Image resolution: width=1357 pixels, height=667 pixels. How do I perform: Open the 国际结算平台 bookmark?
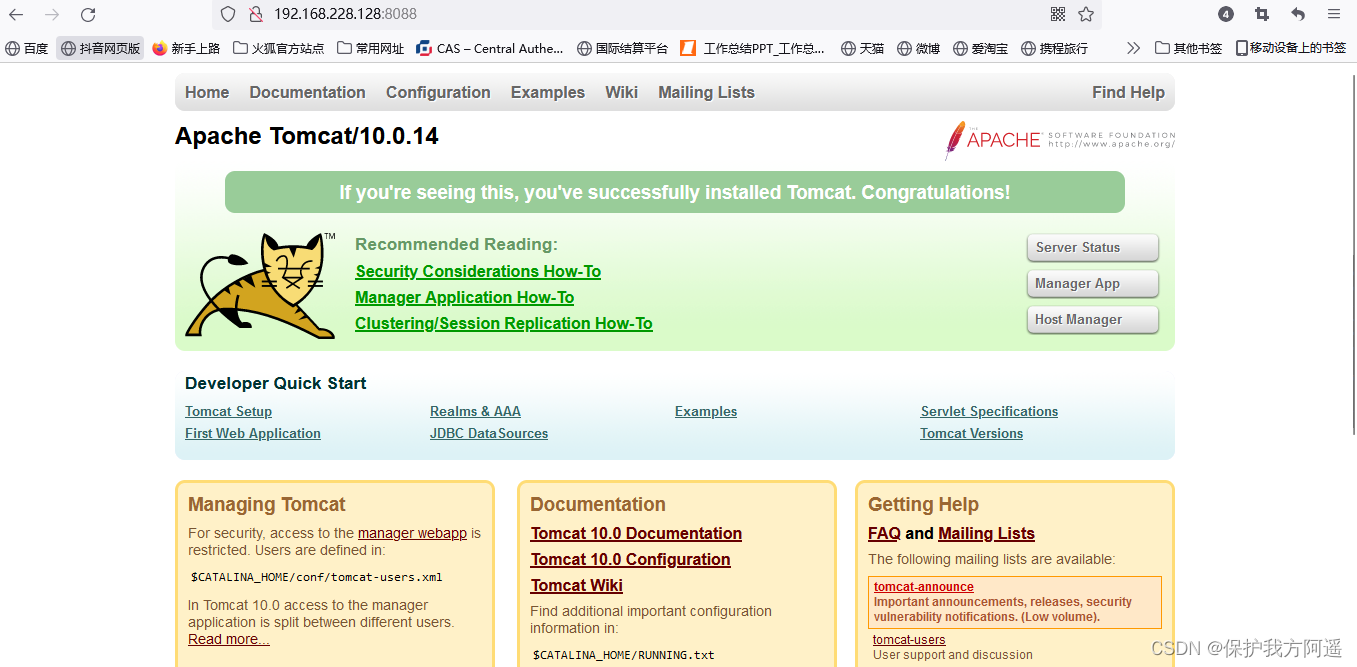(622, 48)
